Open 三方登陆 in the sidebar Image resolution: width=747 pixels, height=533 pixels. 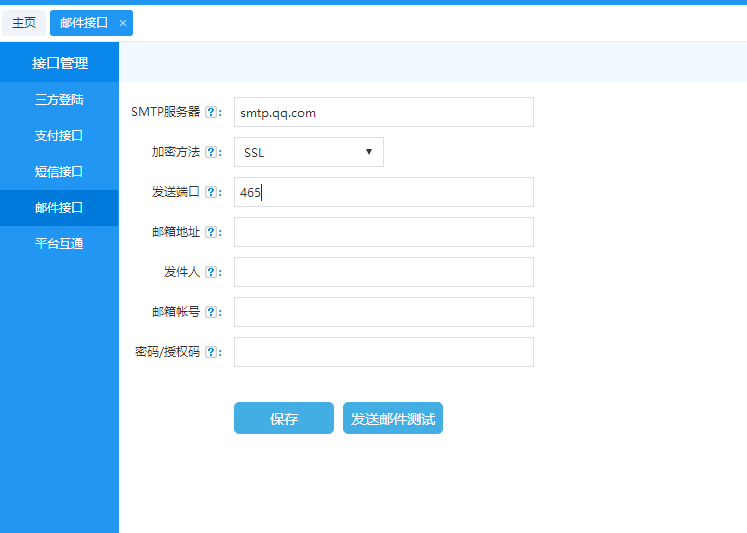pyautogui.click(x=59, y=99)
